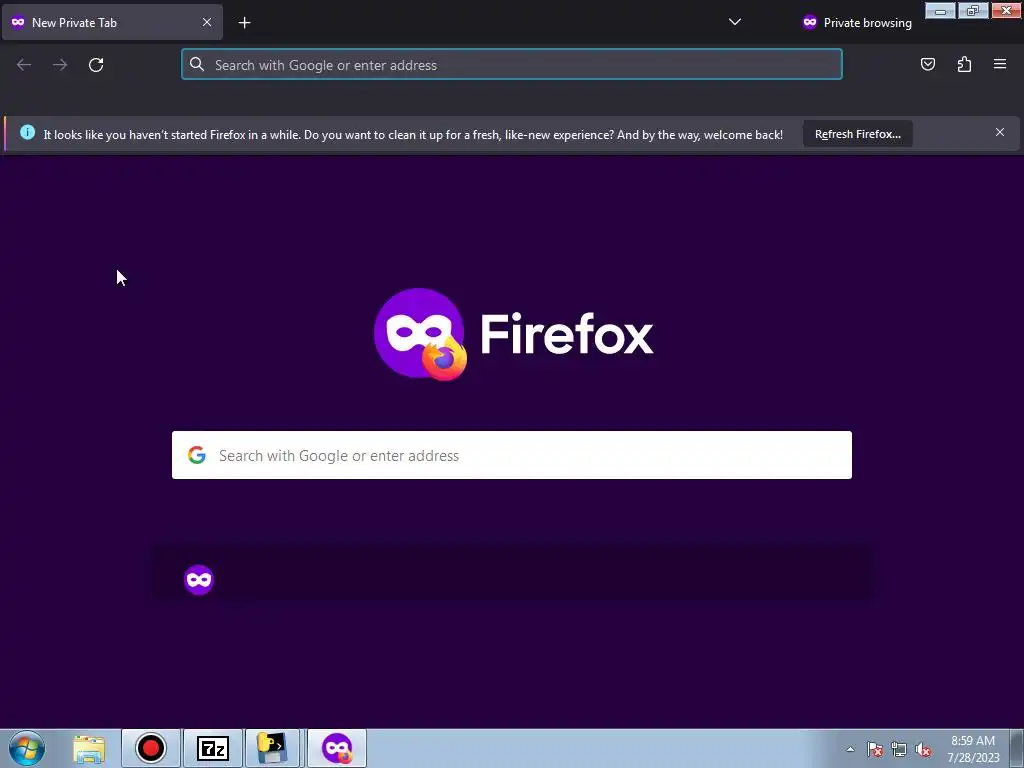This screenshot has height=768, width=1024.
Task: Restore down the Firefox window
Action: (x=973, y=11)
